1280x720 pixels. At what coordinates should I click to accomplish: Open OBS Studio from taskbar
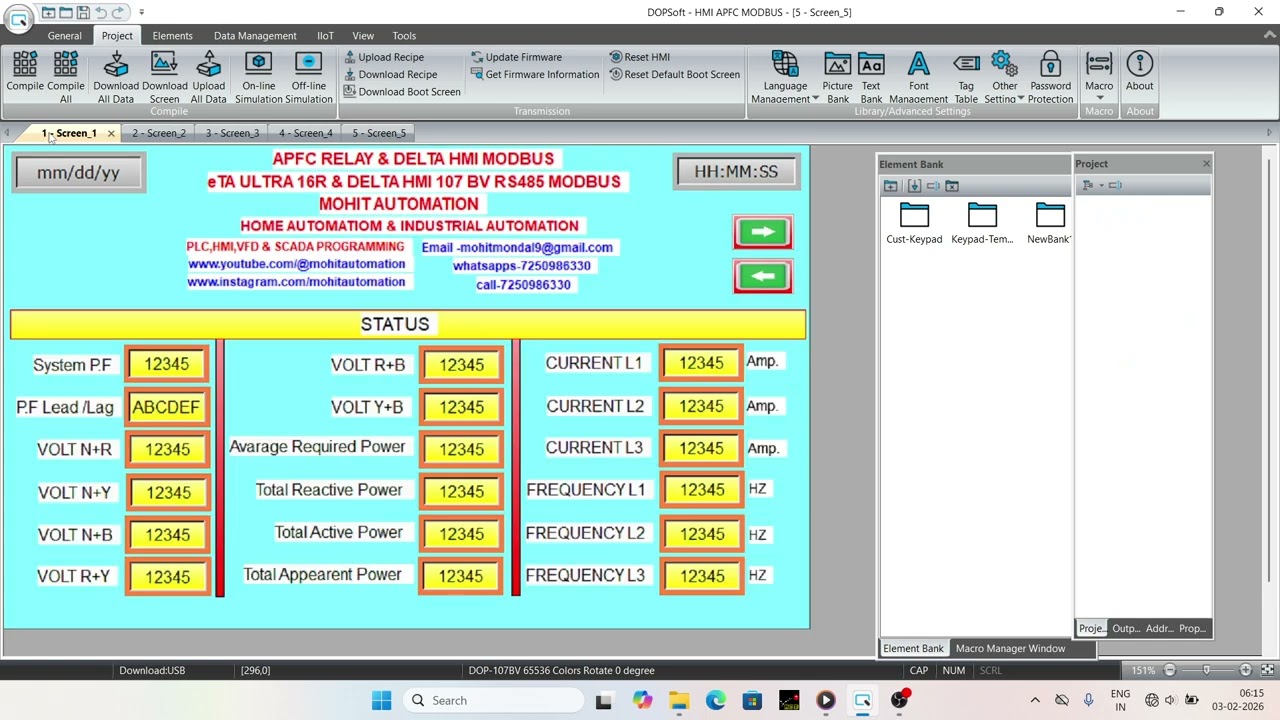899,700
